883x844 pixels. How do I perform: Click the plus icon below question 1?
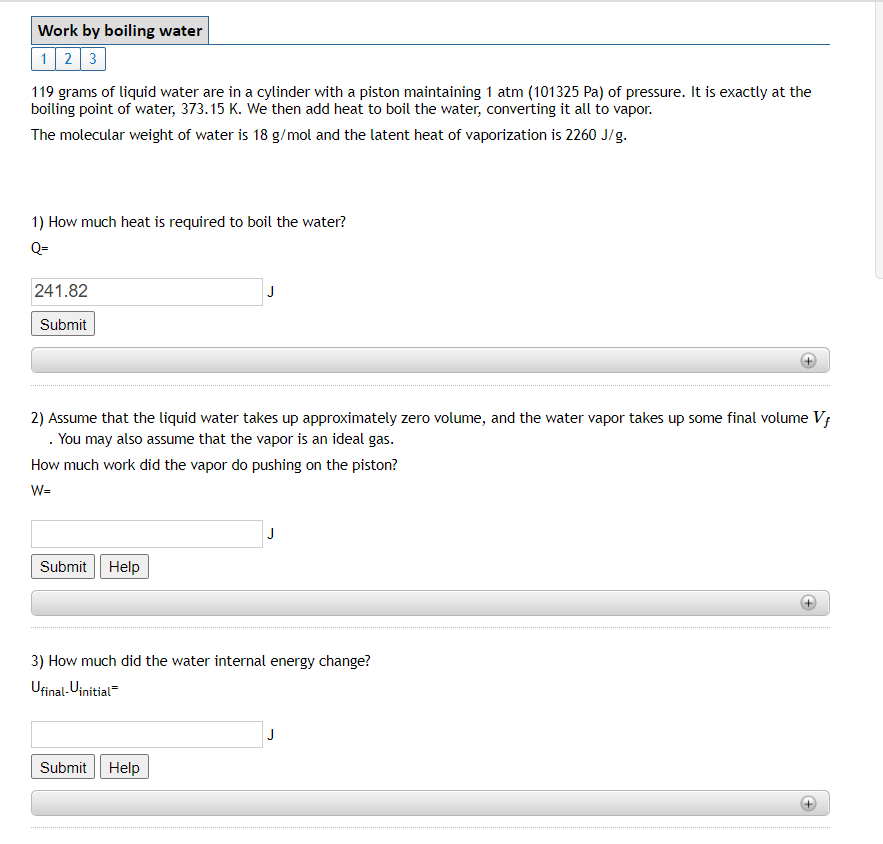click(x=808, y=360)
